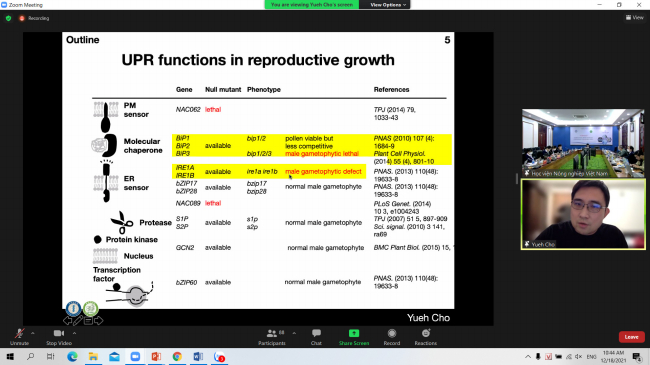The image size is (650, 365).
Task: Start recording with the Record button
Action: coord(392,336)
